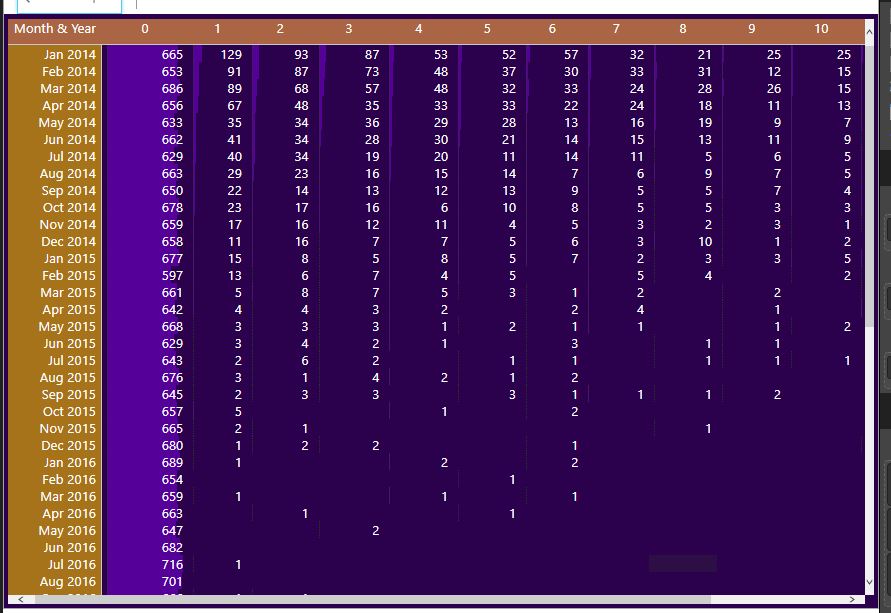891x613 pixels.
Task: Click value 682 in Jun 2016 row
Action: pyautogui.click(x=172, y=548)
